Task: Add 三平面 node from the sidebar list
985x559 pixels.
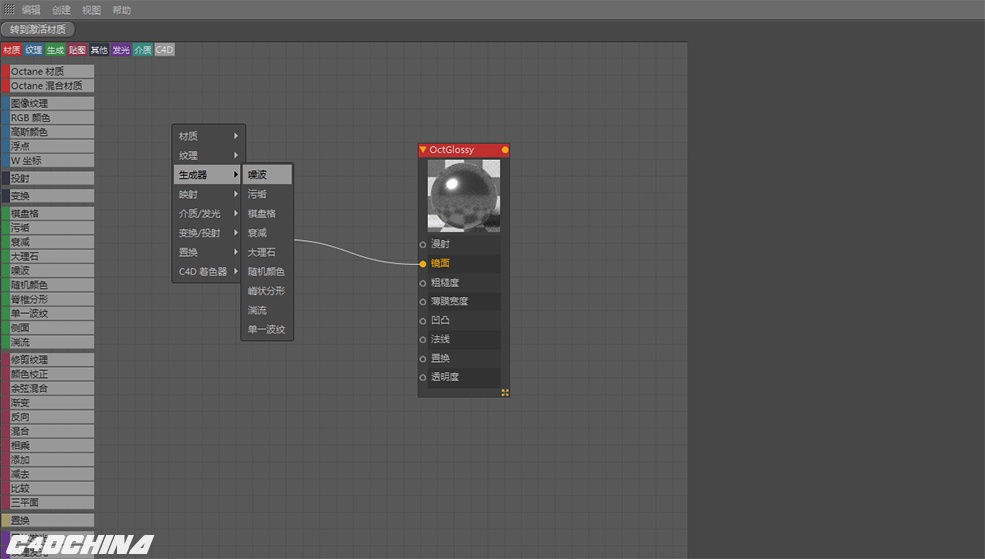Action: tap(48, 502)
